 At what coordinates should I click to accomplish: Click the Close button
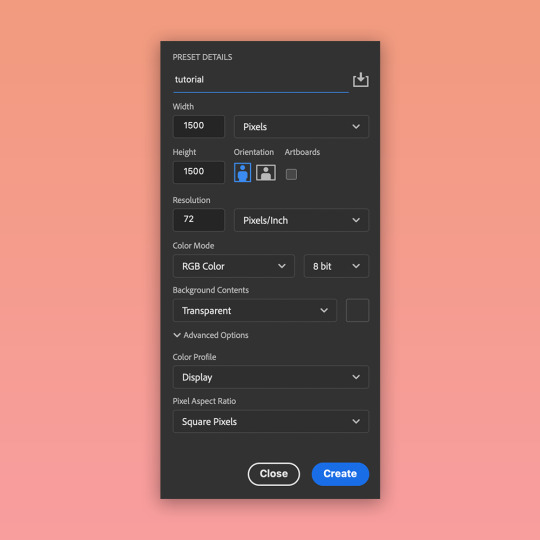point(274,474)
